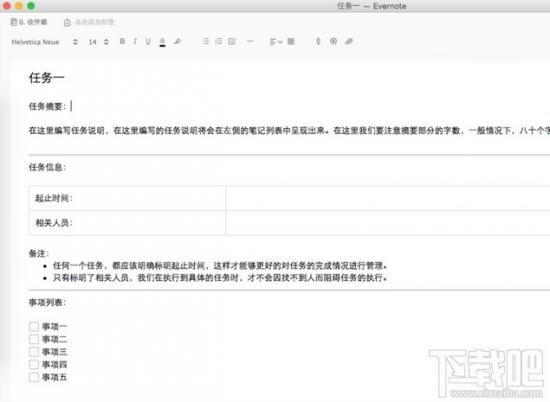This screenshot has width=550, height=402.
Task: Click the empty cell beside 起止时间
Action: (x=388, y=198)
